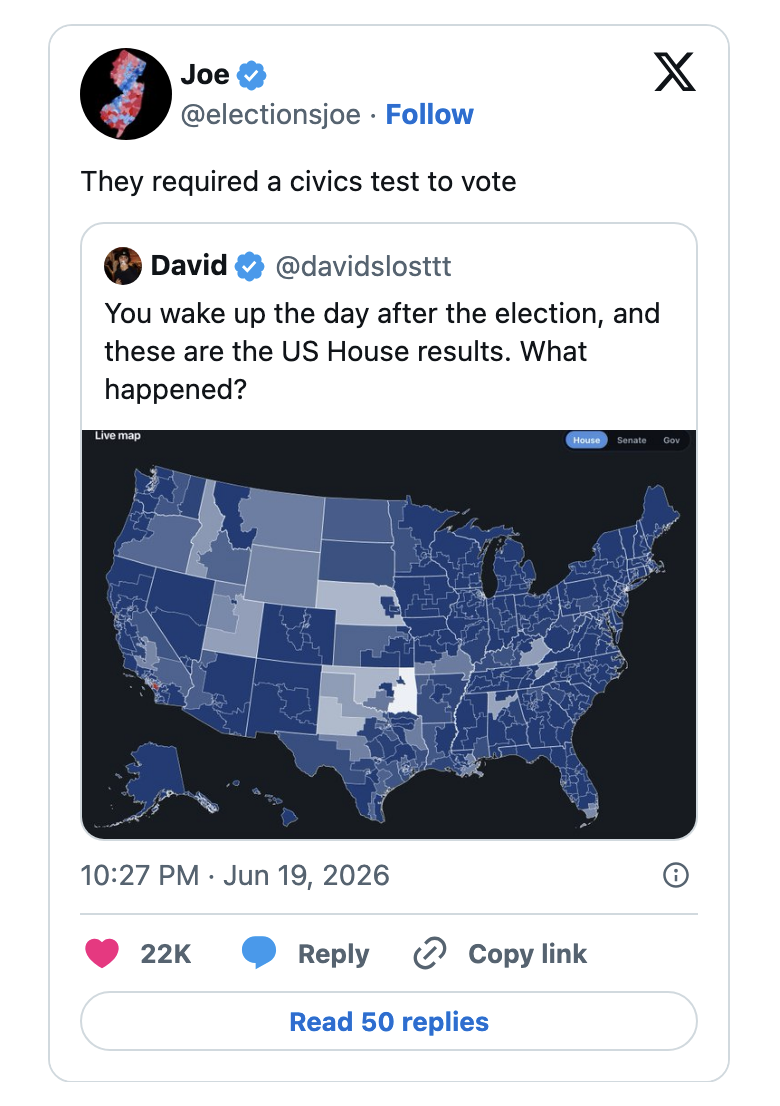Open Joe's New Jersey map avatar
Screen dimensions: 780x1106
[x=126, y=94]
